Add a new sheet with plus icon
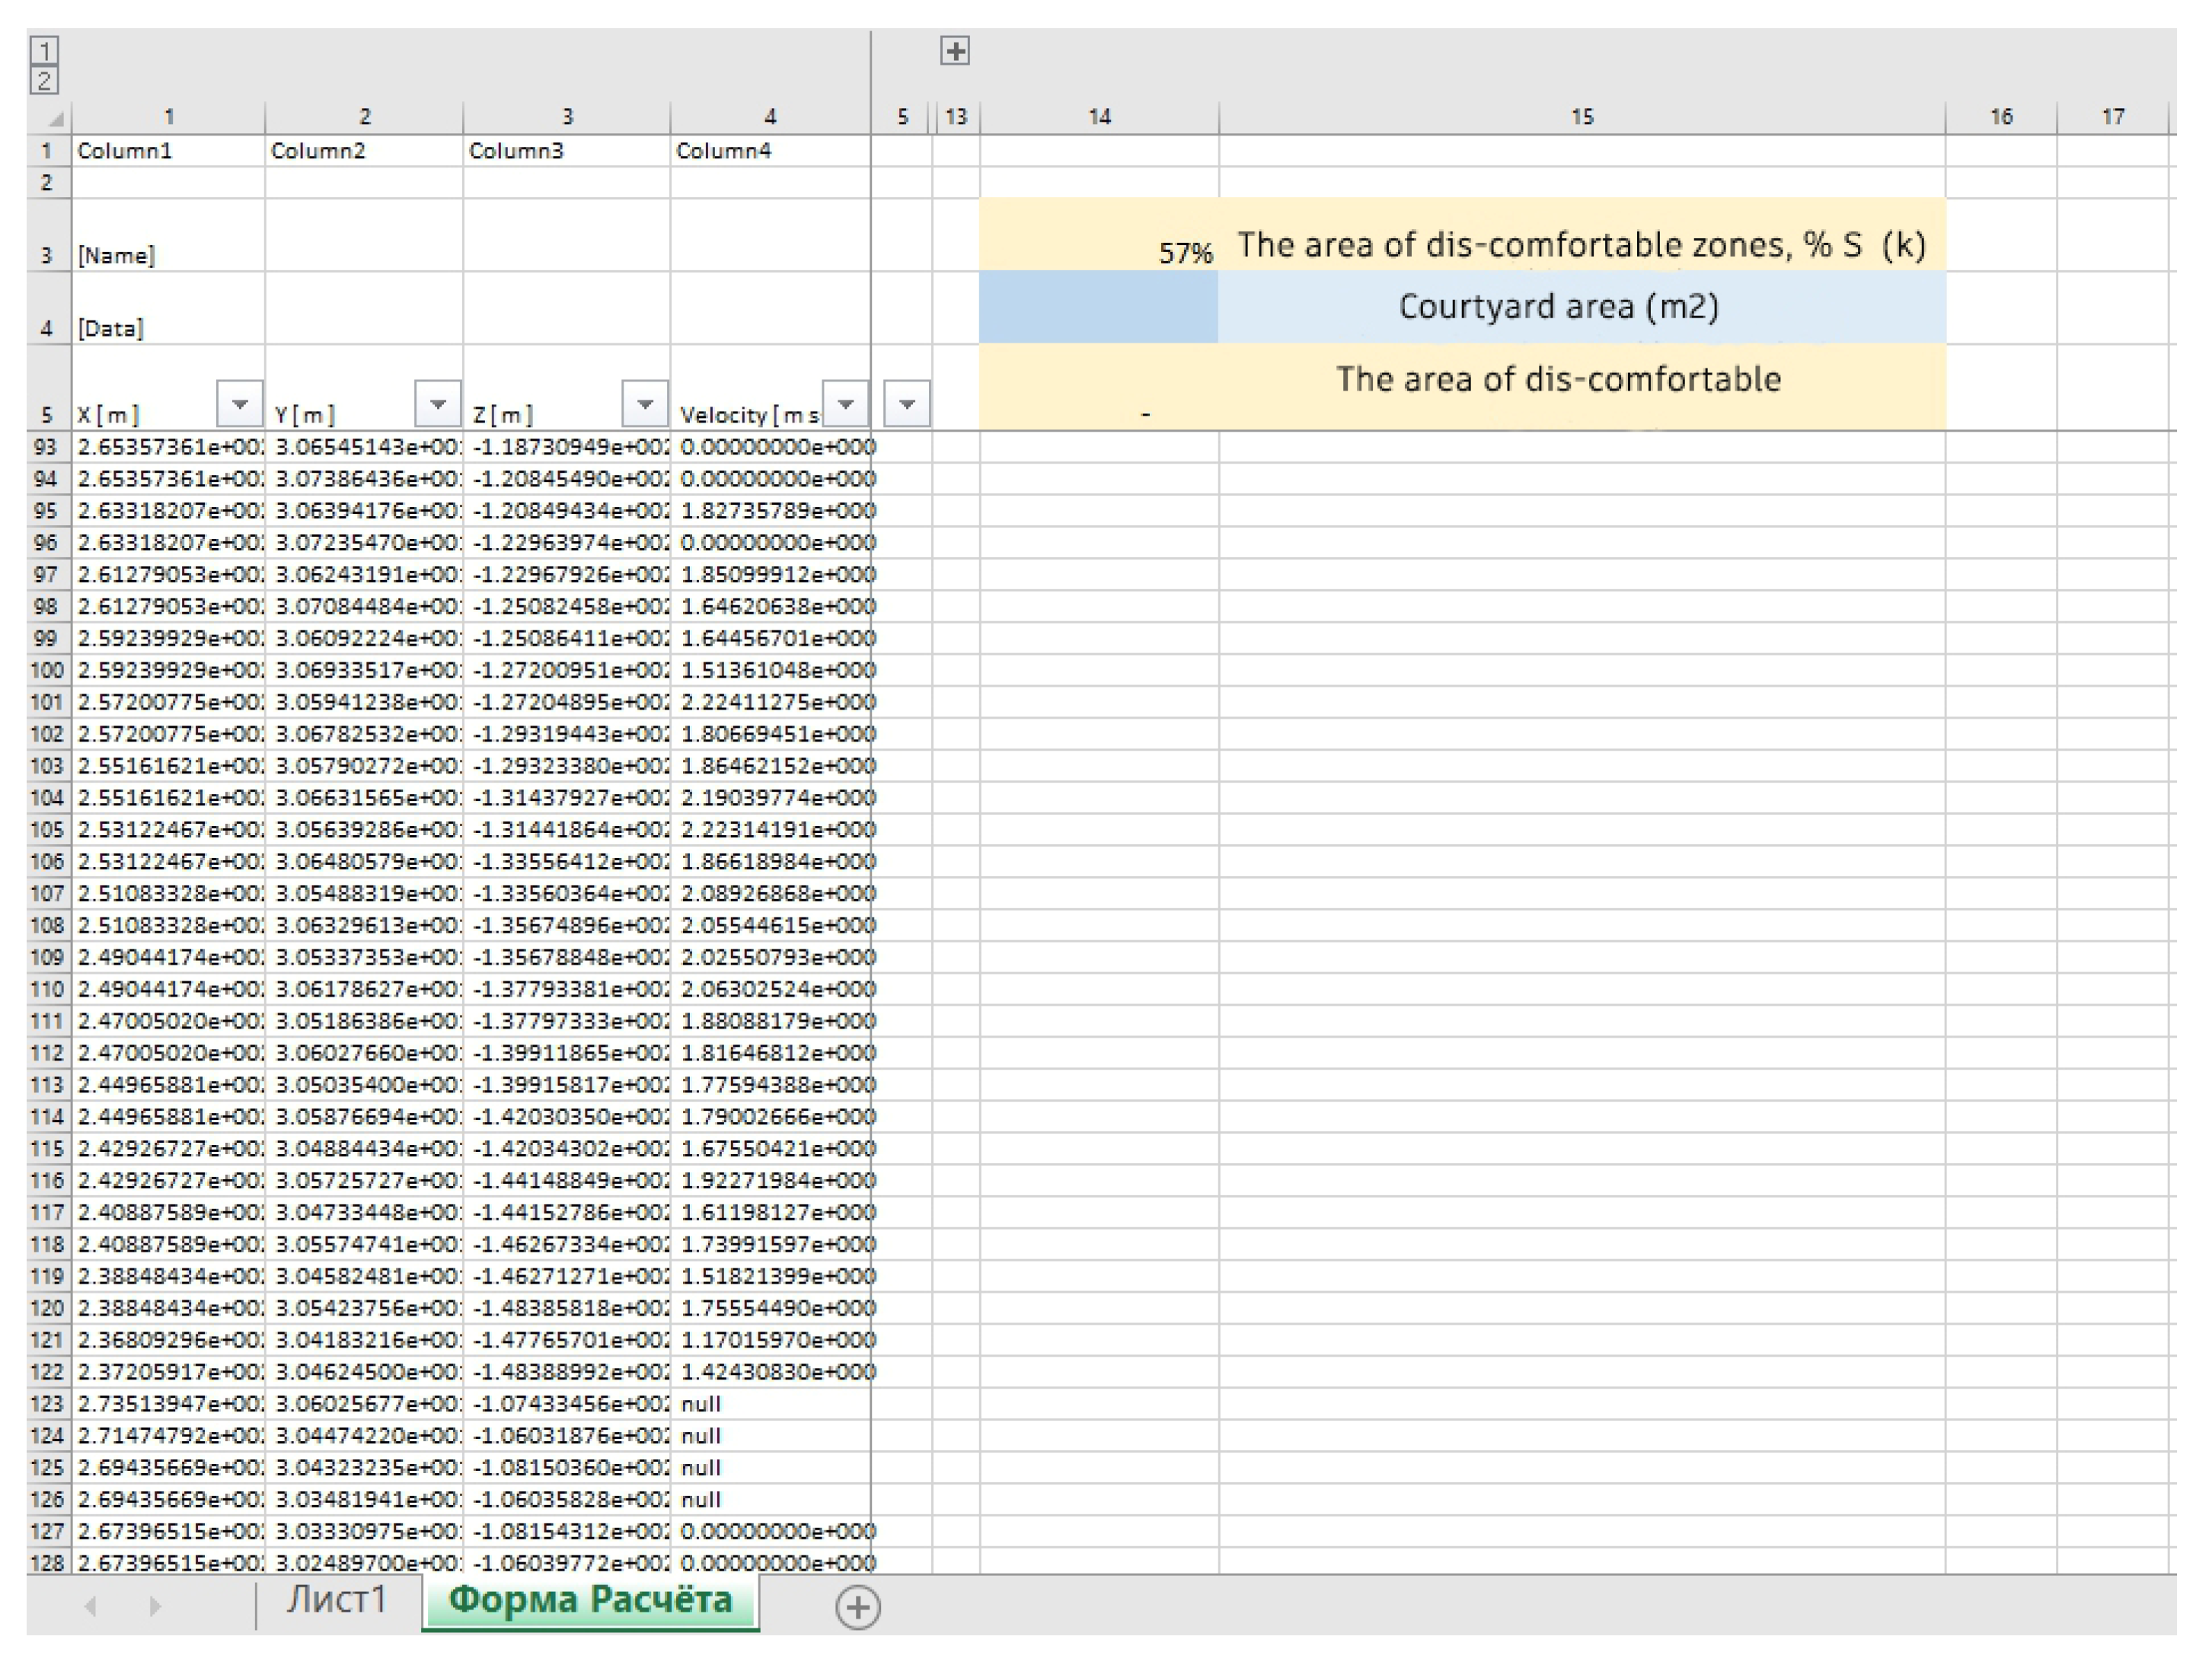Screen dimensions: 2212x1665 click(x=857, y=1607)
